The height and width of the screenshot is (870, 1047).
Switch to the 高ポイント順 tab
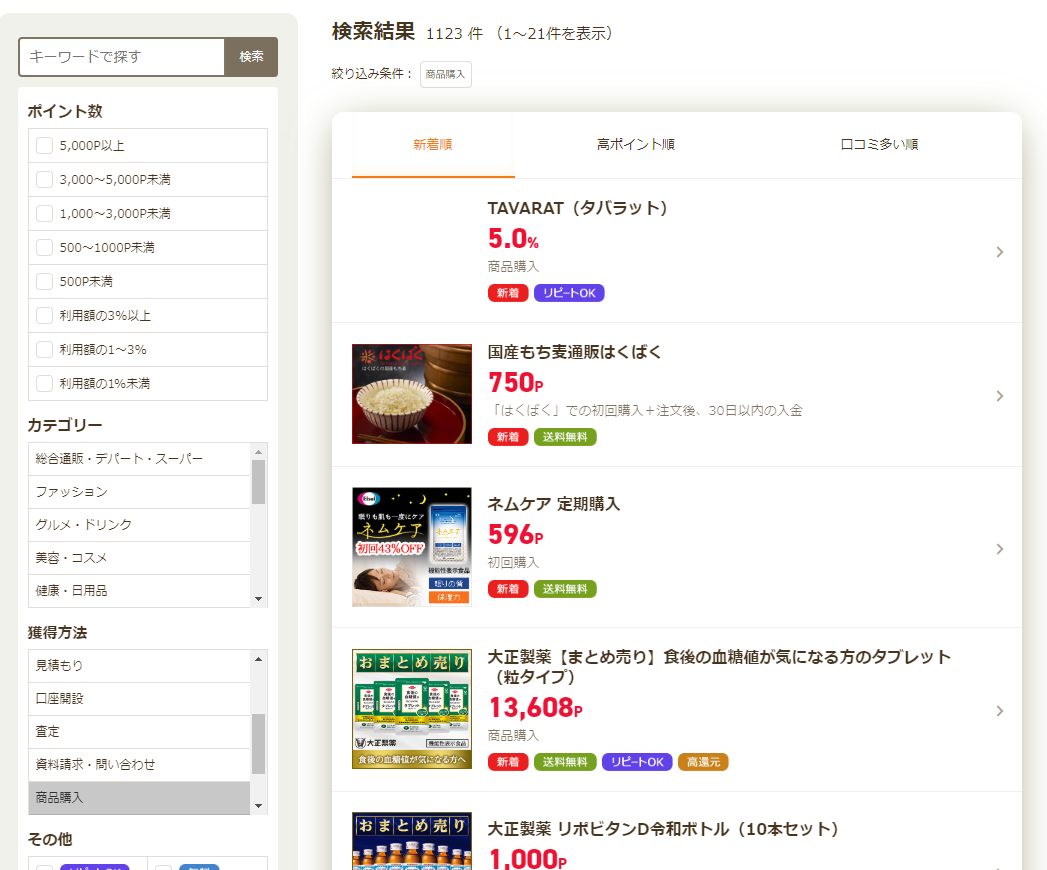click(635, 145)
